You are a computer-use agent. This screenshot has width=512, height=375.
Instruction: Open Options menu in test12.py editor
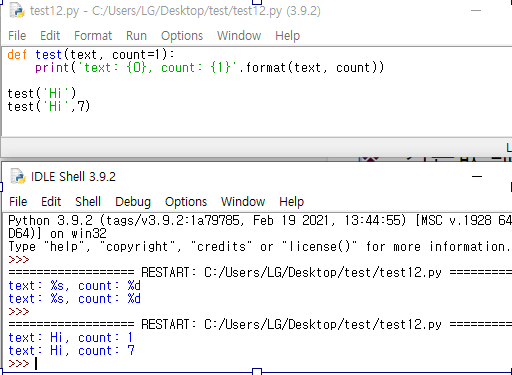tap(182, 36)
